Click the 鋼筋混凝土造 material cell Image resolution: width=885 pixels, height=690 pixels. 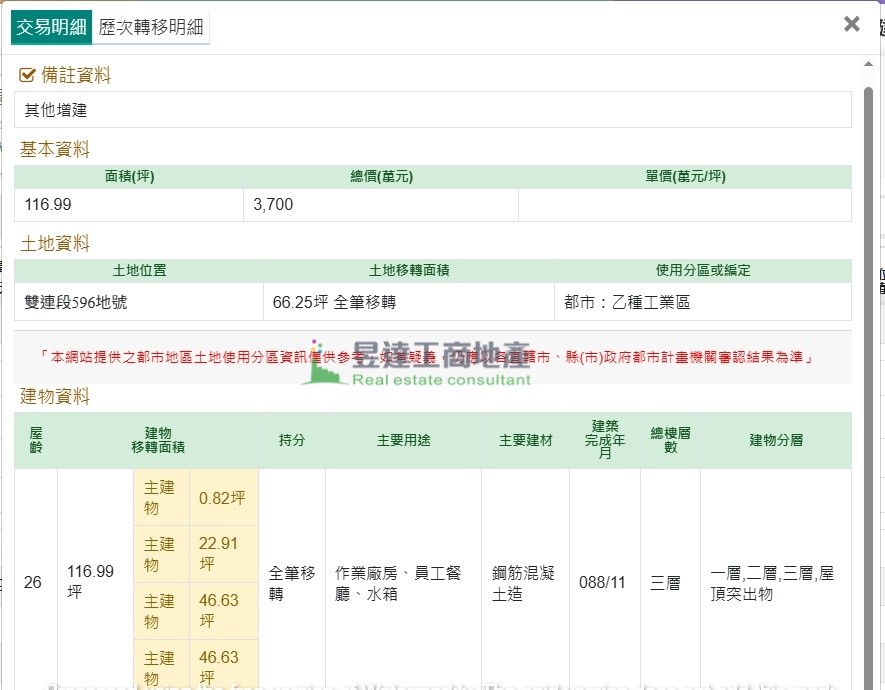point(524,583)
